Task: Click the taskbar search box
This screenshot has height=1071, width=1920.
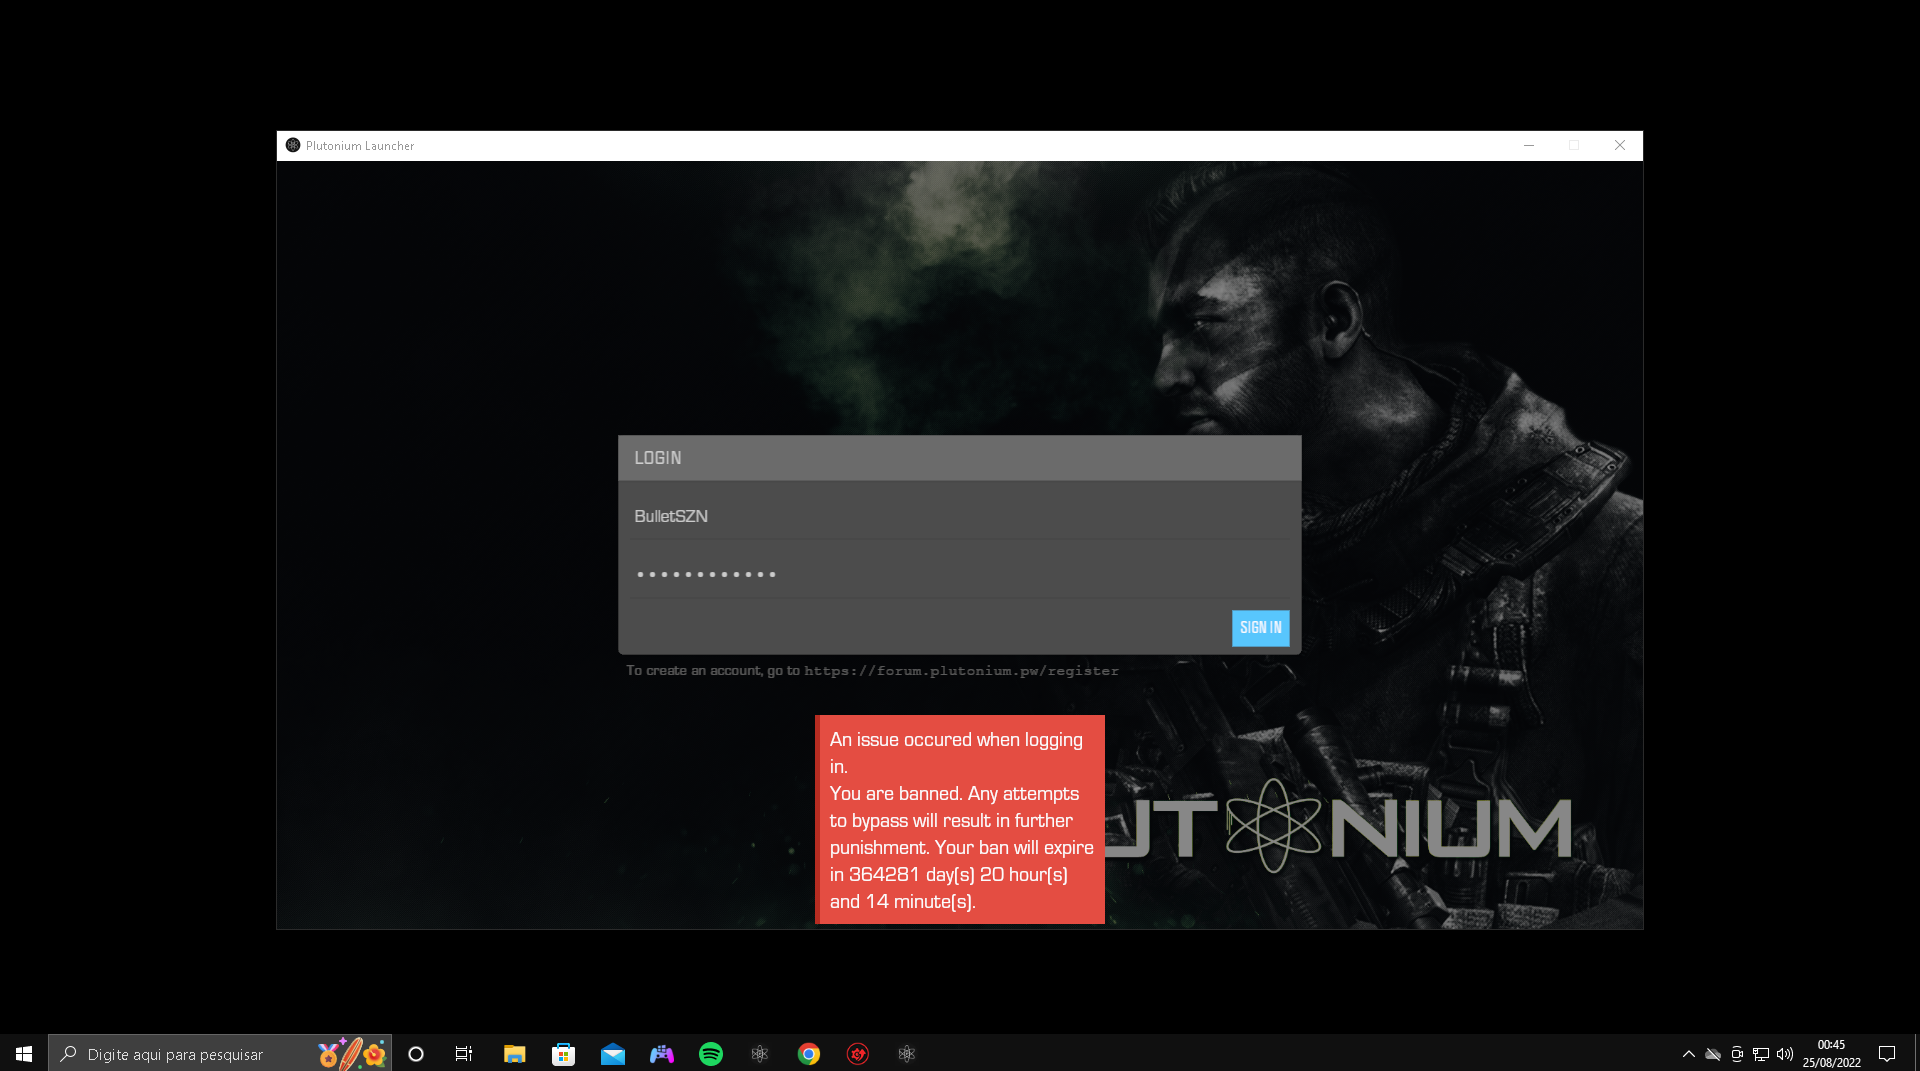Action: point(220,1054)
